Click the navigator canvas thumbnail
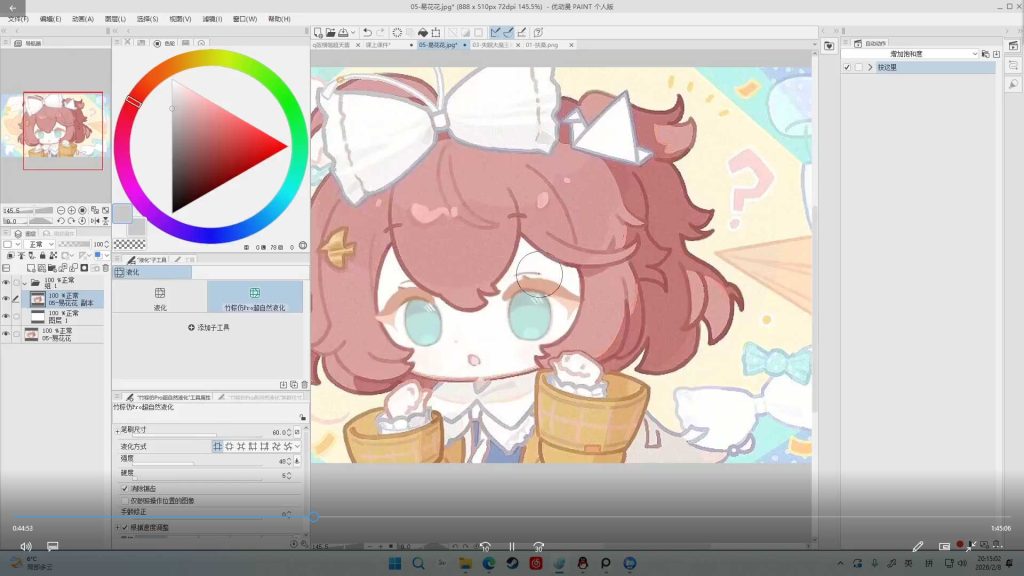1024x576 pixels. pyautogui.click(x=52, y=127)
